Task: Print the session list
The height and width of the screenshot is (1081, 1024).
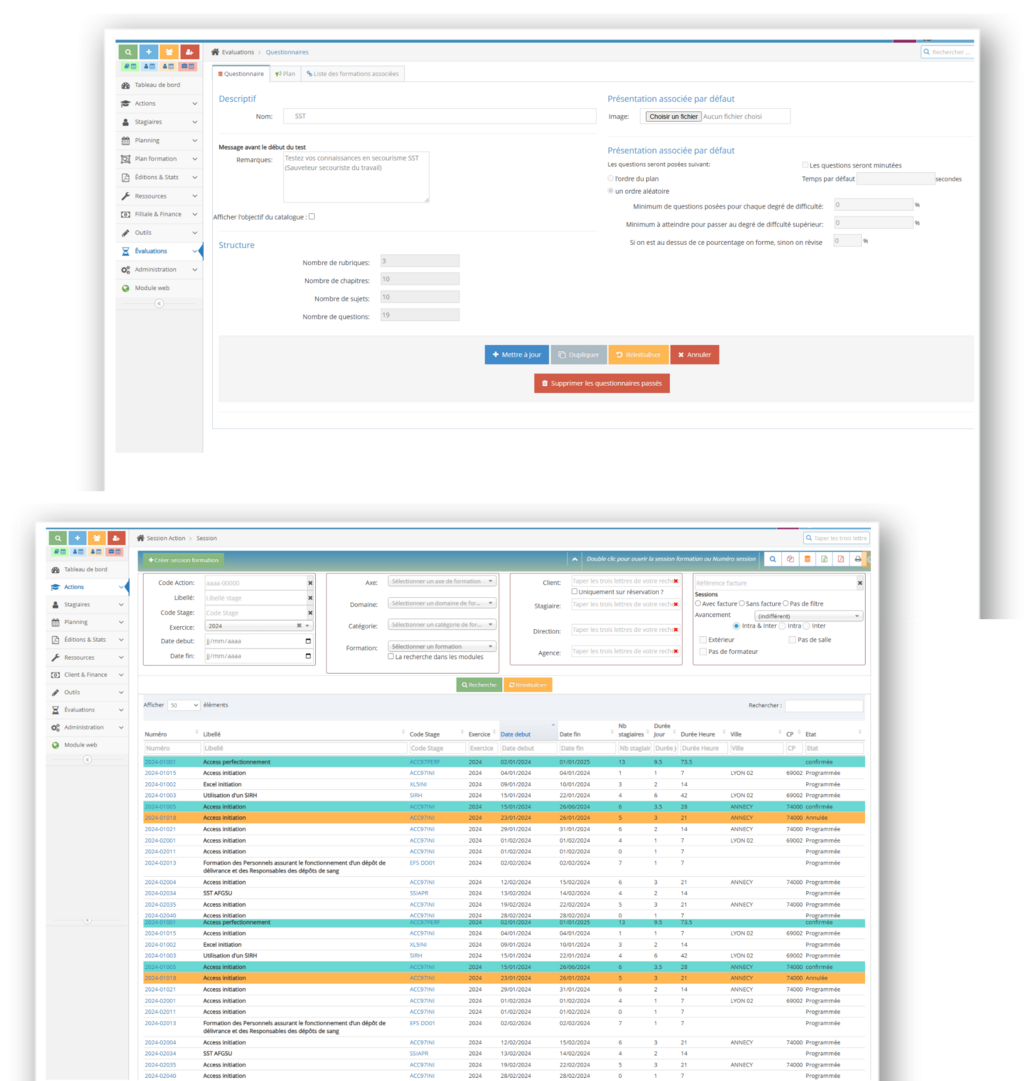Action: (857, 559)
